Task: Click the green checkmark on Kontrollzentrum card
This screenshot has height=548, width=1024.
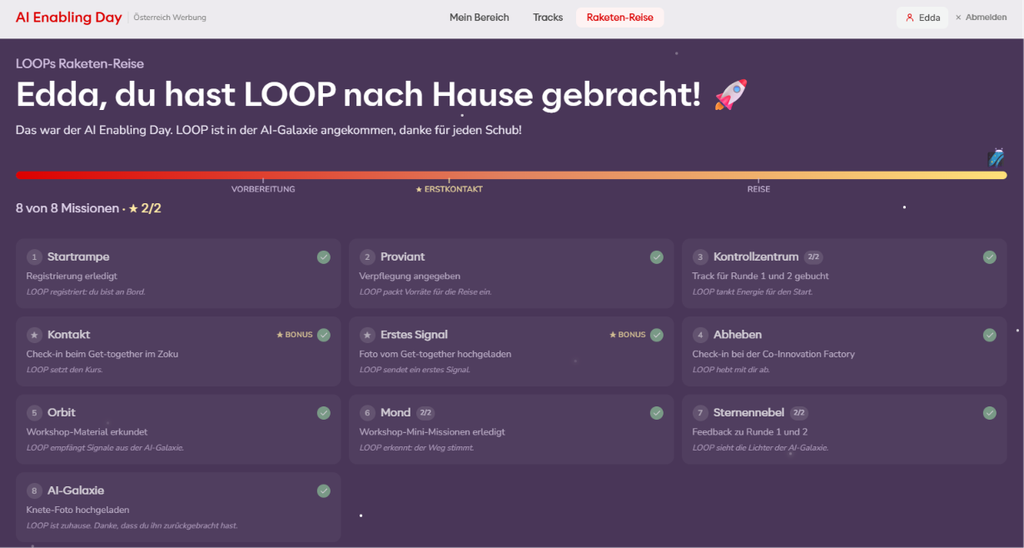Action: click(x=989, y=257)
